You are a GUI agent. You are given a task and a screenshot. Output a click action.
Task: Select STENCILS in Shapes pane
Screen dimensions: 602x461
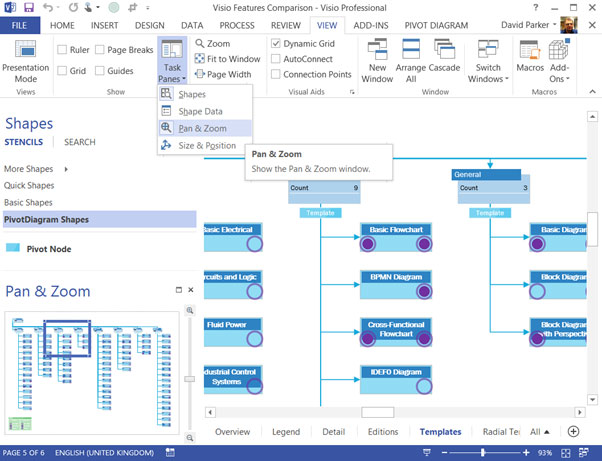click(x=24, y=142)
